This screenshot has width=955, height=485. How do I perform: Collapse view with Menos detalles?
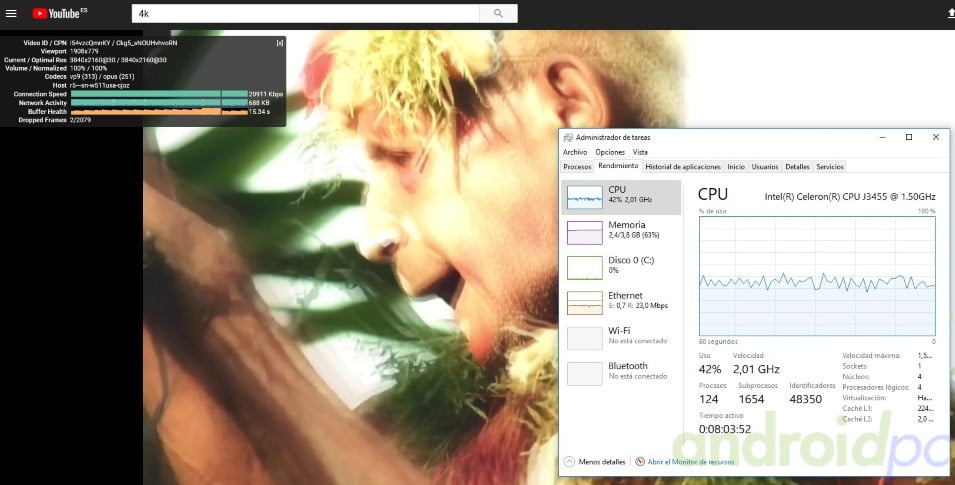(595, 462)
